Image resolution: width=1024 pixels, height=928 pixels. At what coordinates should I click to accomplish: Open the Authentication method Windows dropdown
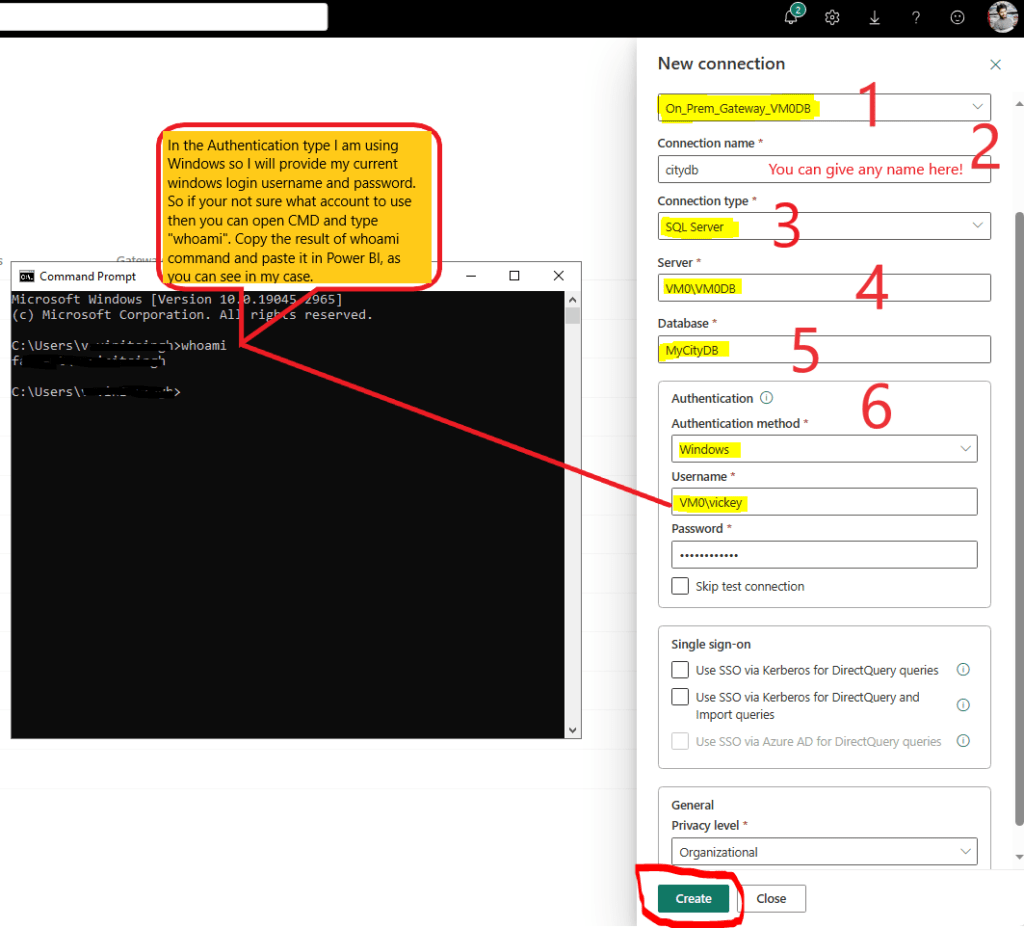coord(824,449)
